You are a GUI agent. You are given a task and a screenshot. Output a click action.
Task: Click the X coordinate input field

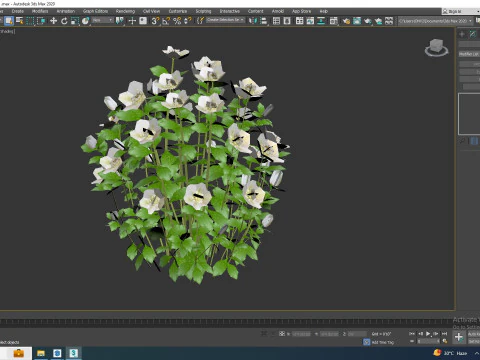tap(301, 334)
